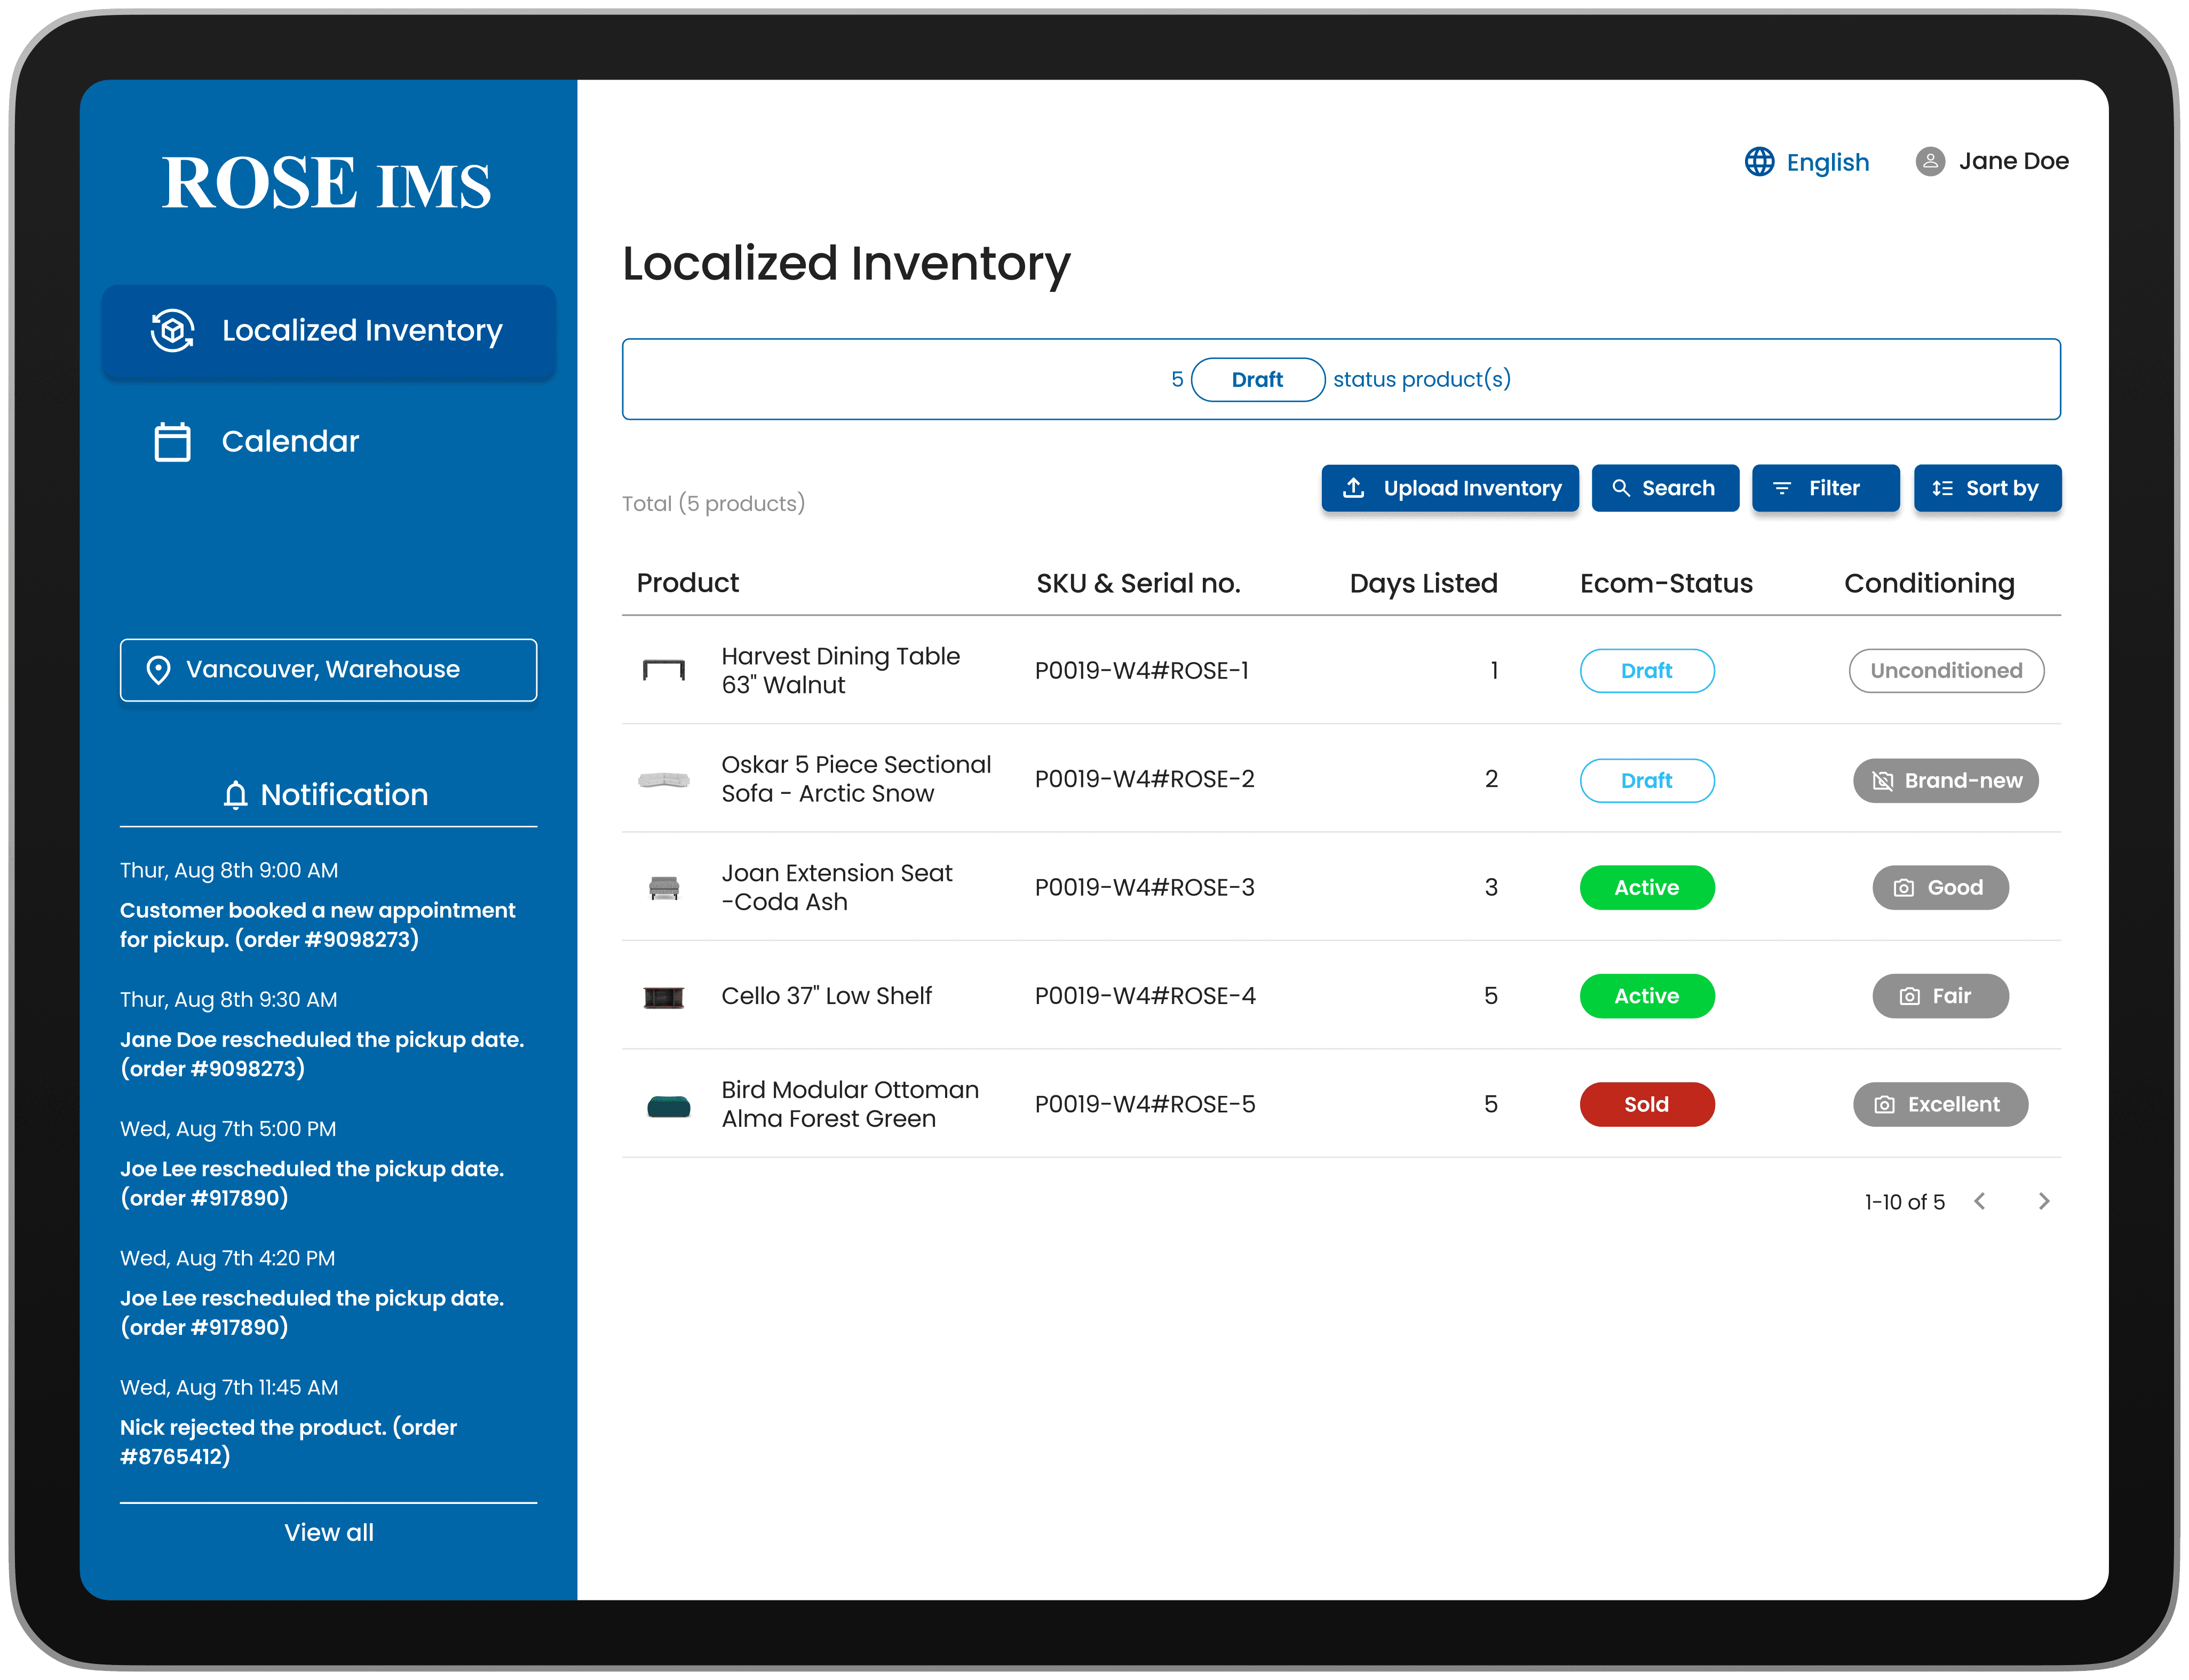Screen dimensions: 2189x1680
Task: Click the funnel icon on Filter button
Action: (x=1783, y=488)
